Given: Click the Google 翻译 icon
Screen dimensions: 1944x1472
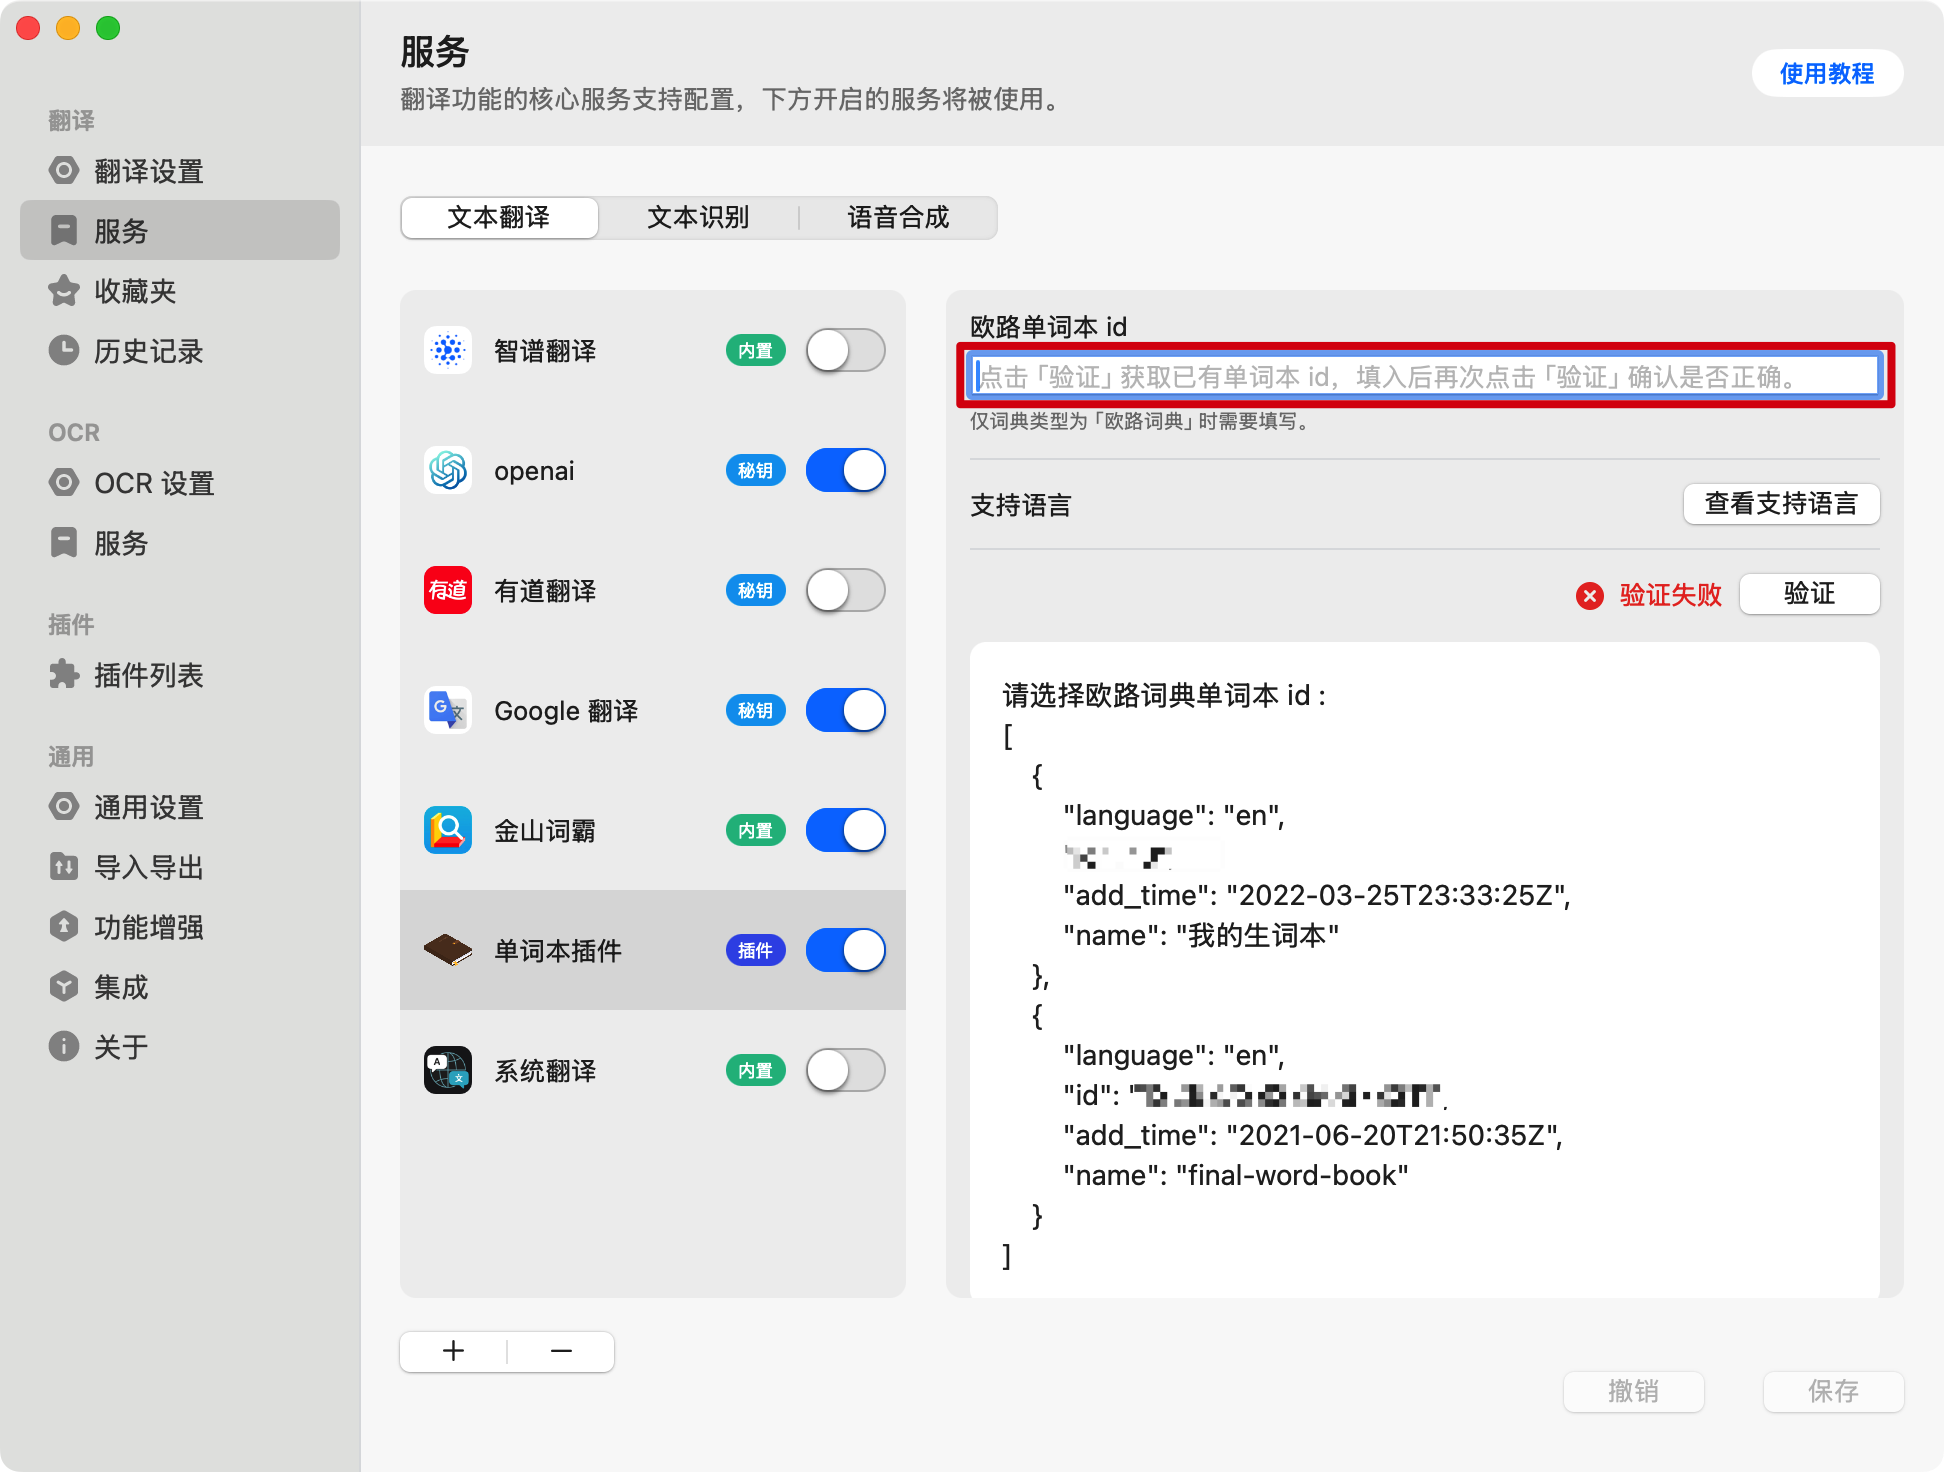Looking at the screenshot, I should (447, 710).
